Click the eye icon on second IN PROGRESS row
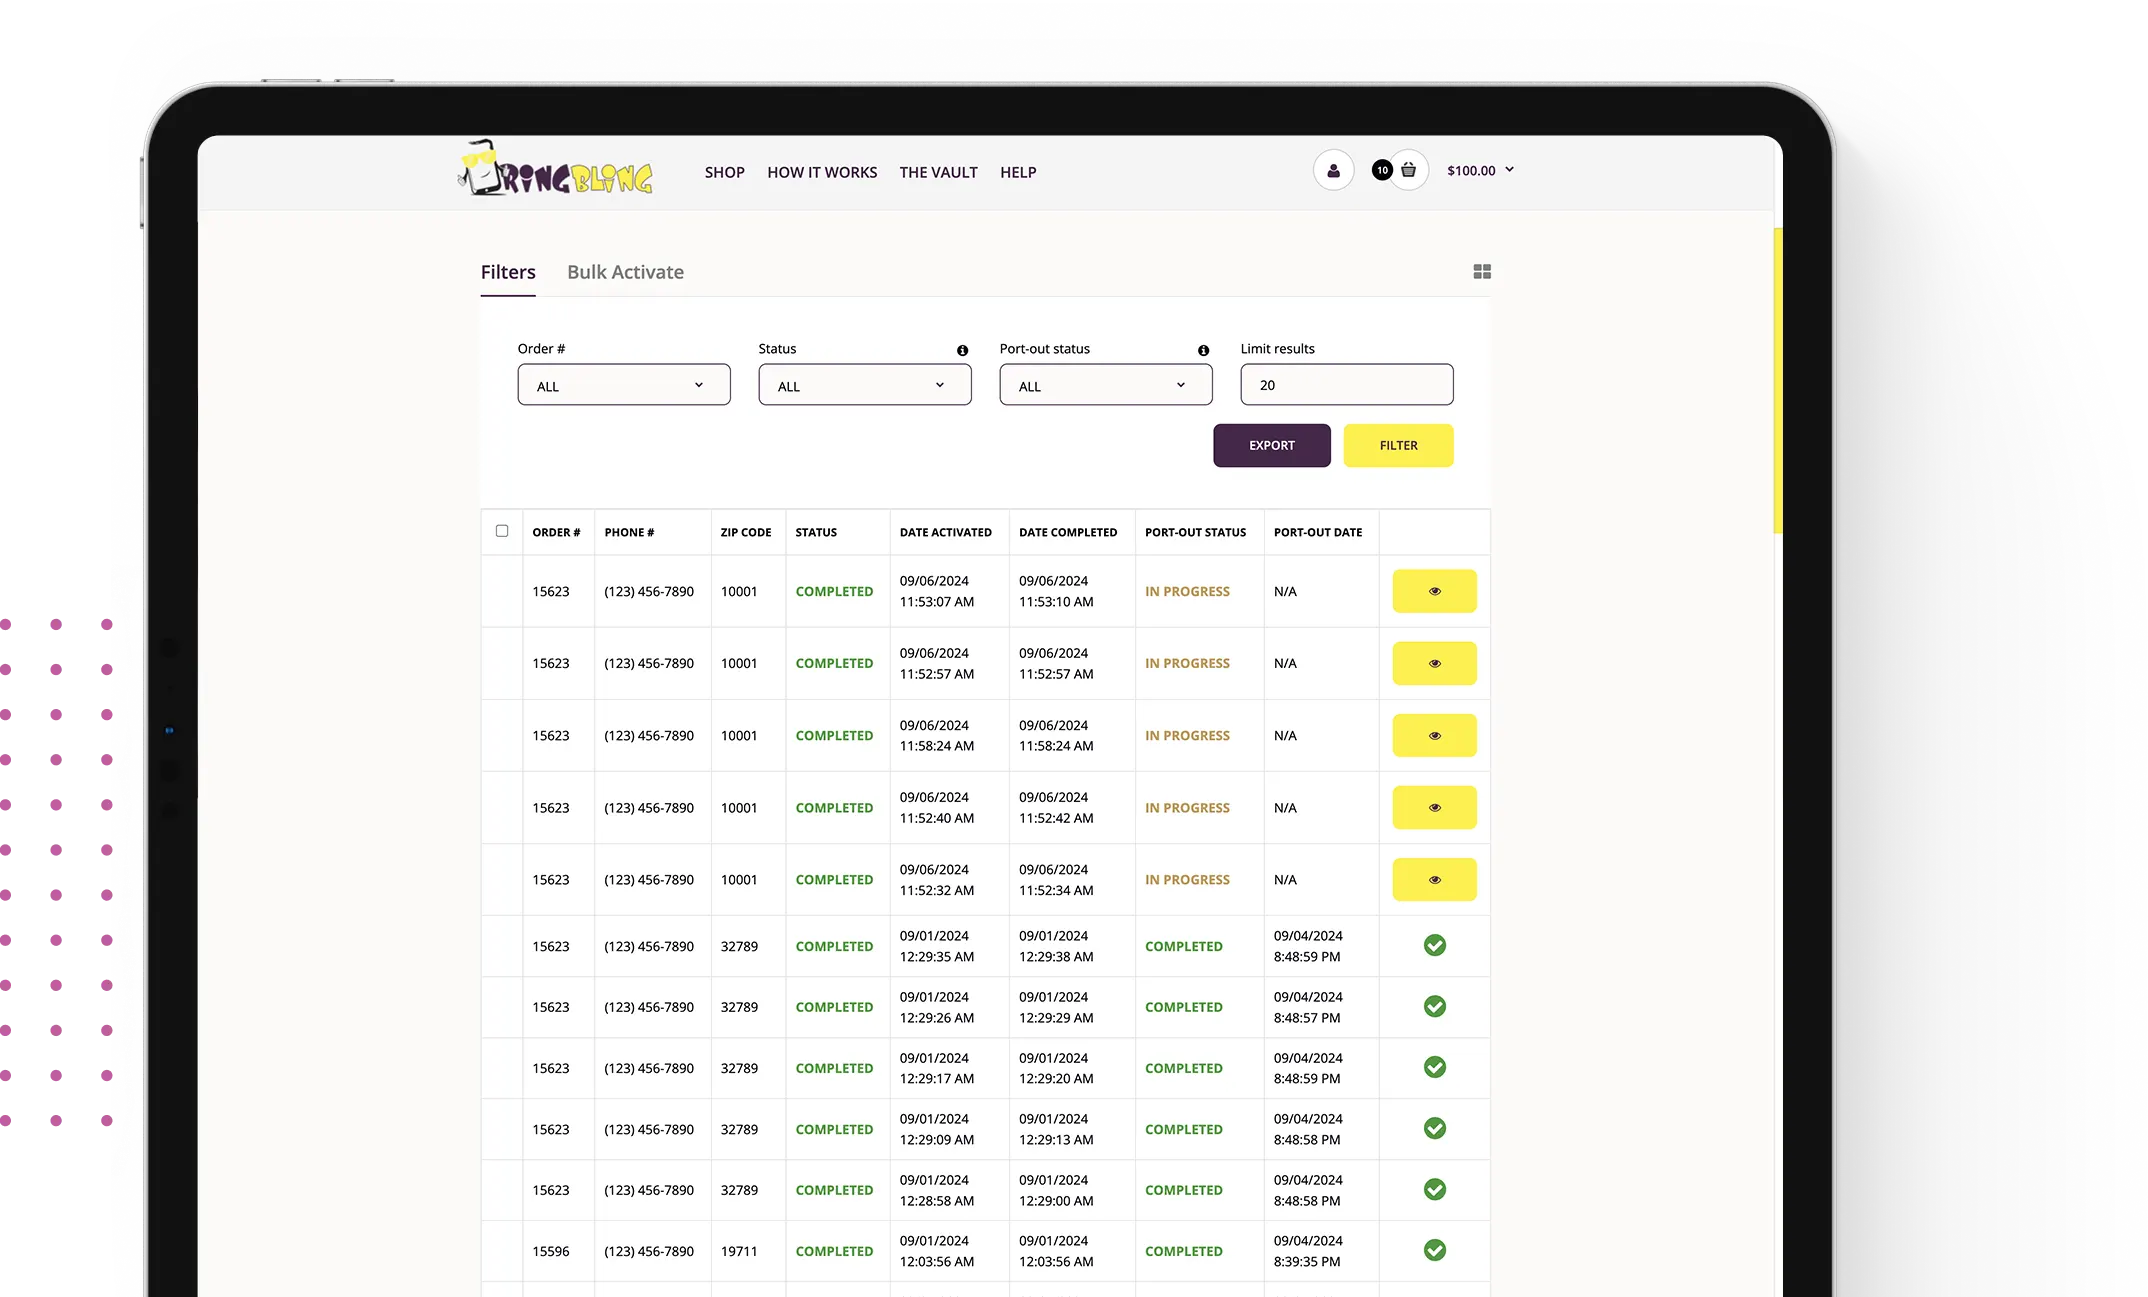The width and height of the screenshot is (2148, 1297). [1433, 663]
